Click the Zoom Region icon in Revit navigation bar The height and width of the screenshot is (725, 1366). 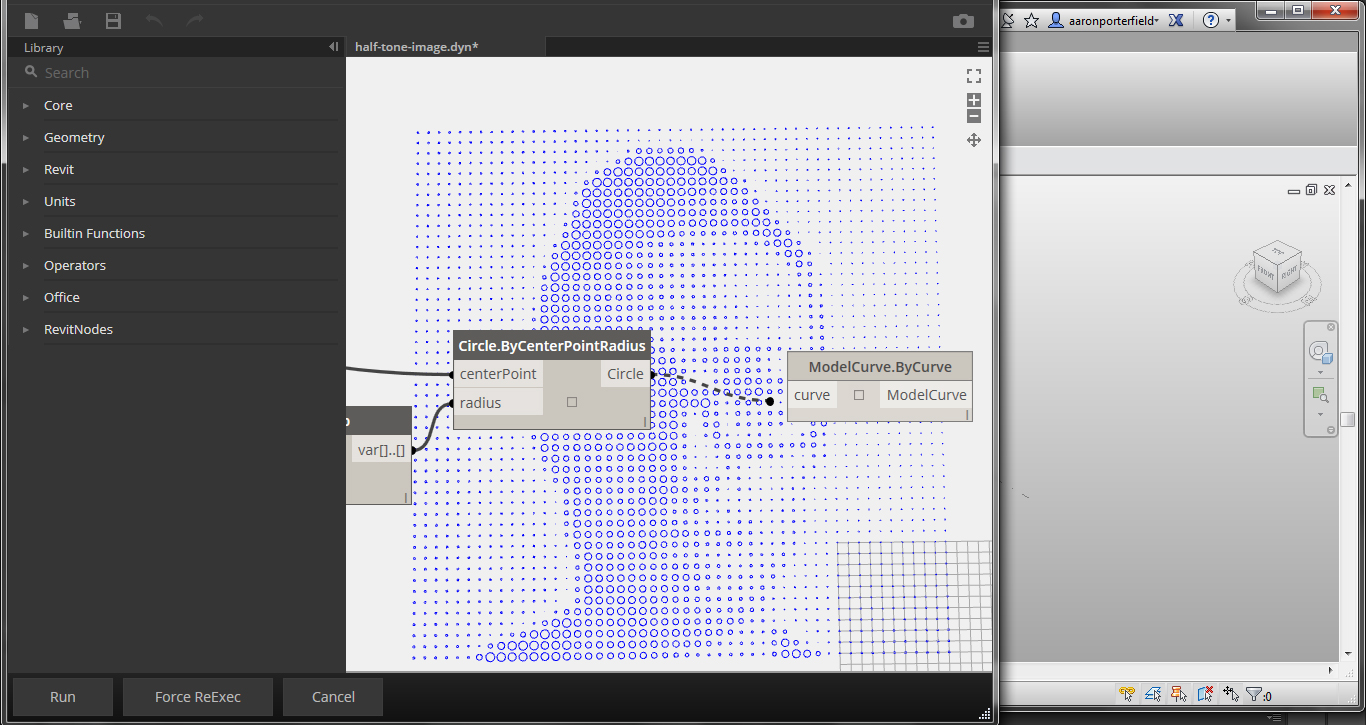1320,396
